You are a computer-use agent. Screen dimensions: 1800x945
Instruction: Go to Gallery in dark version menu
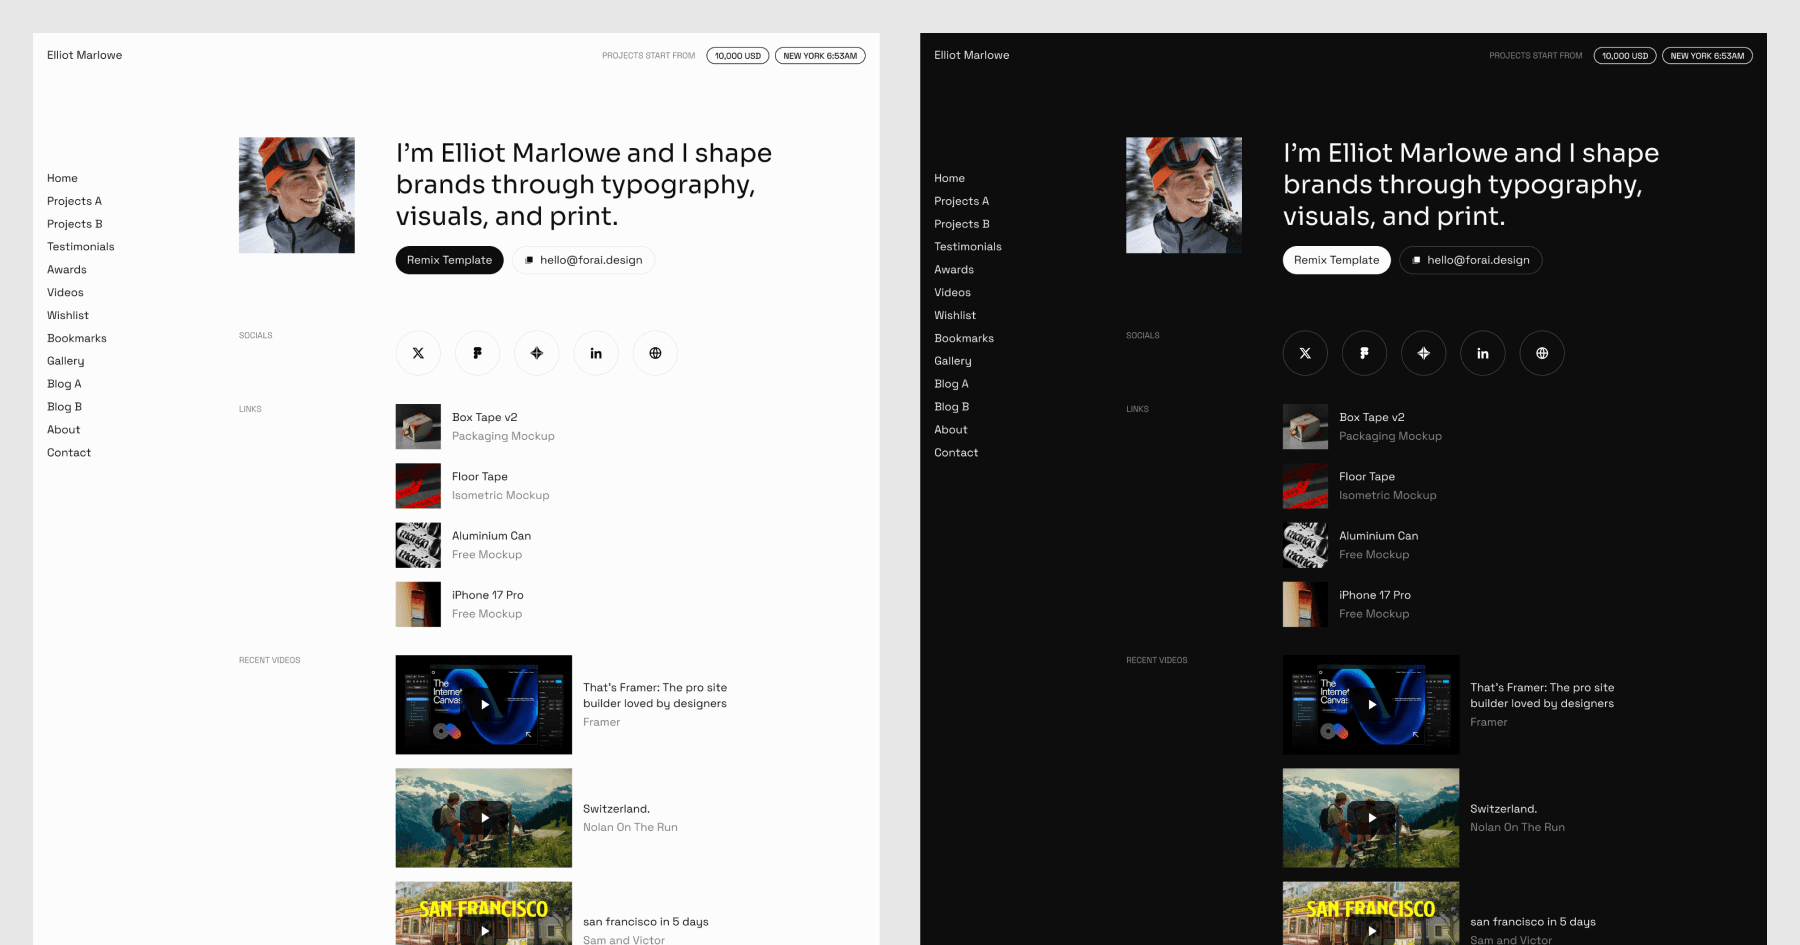pos(953,361)
